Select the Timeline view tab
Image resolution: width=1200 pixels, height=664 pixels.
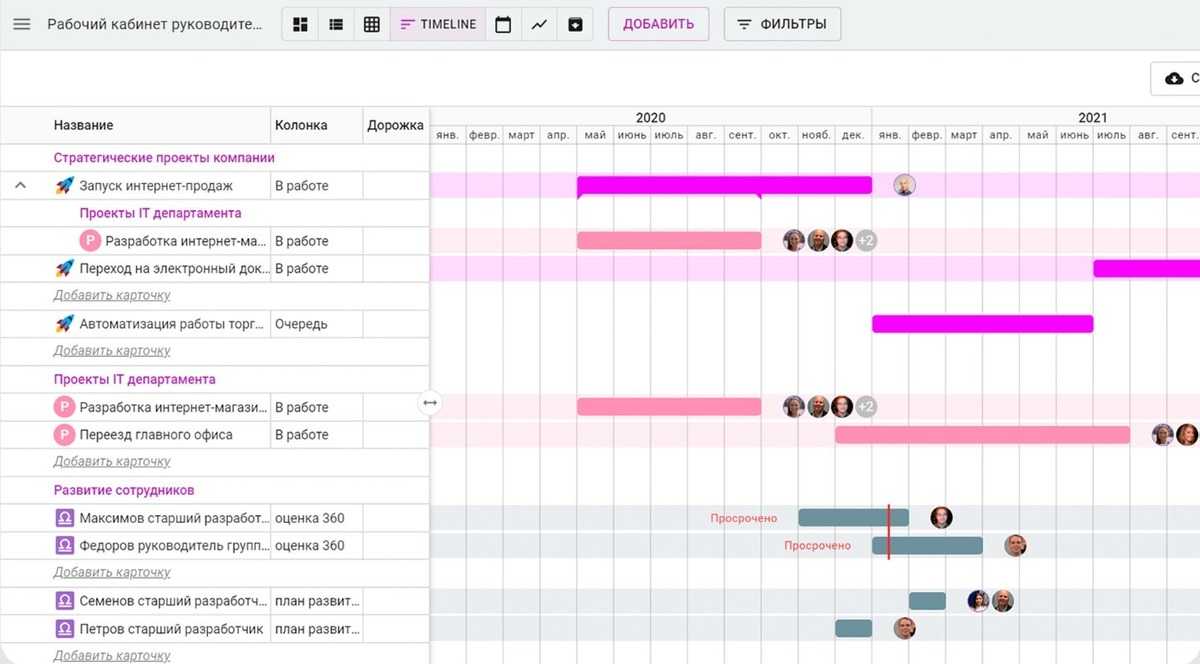point(438,24)
